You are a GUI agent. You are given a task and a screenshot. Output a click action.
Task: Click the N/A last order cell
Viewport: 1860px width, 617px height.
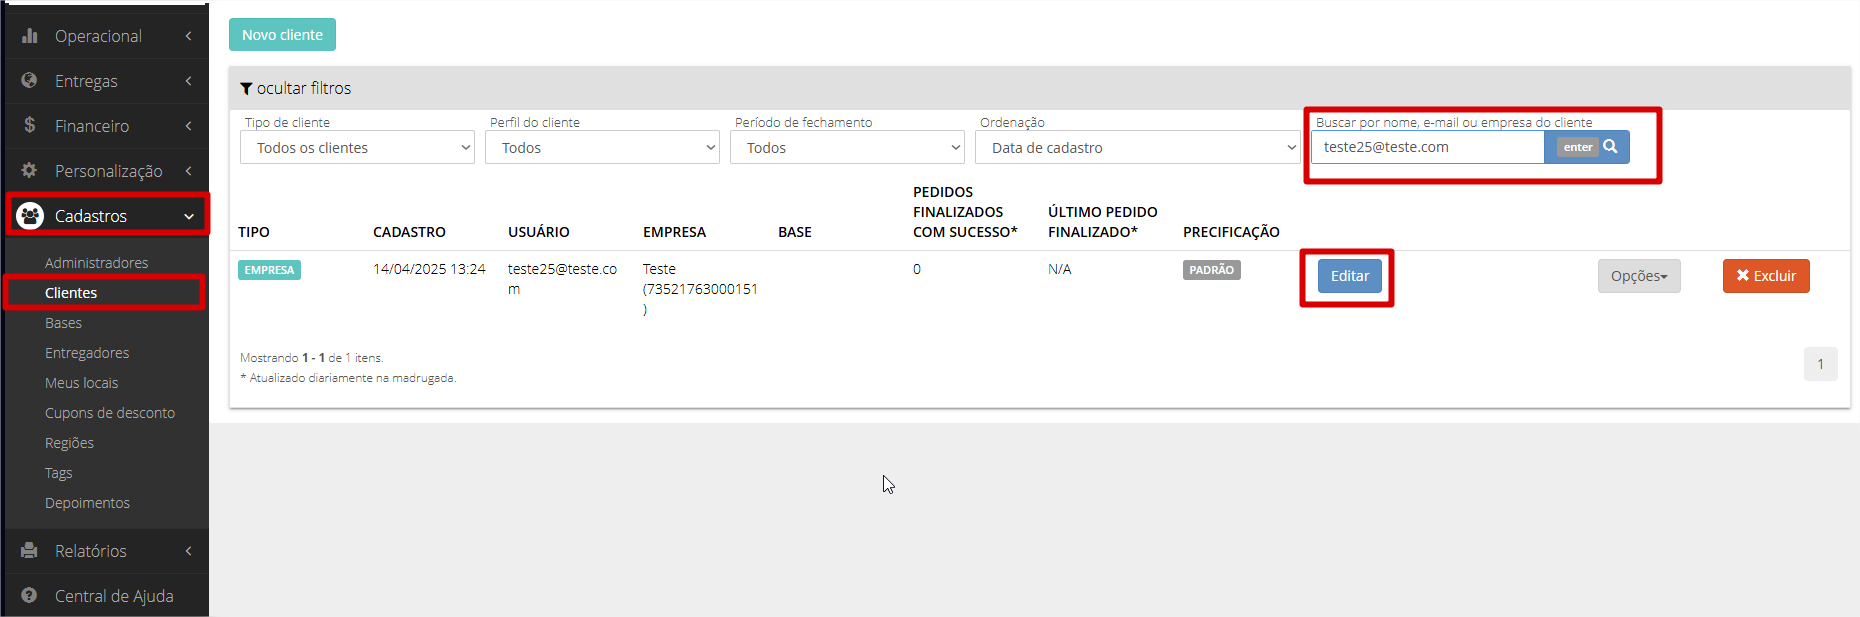(1059, 269)
